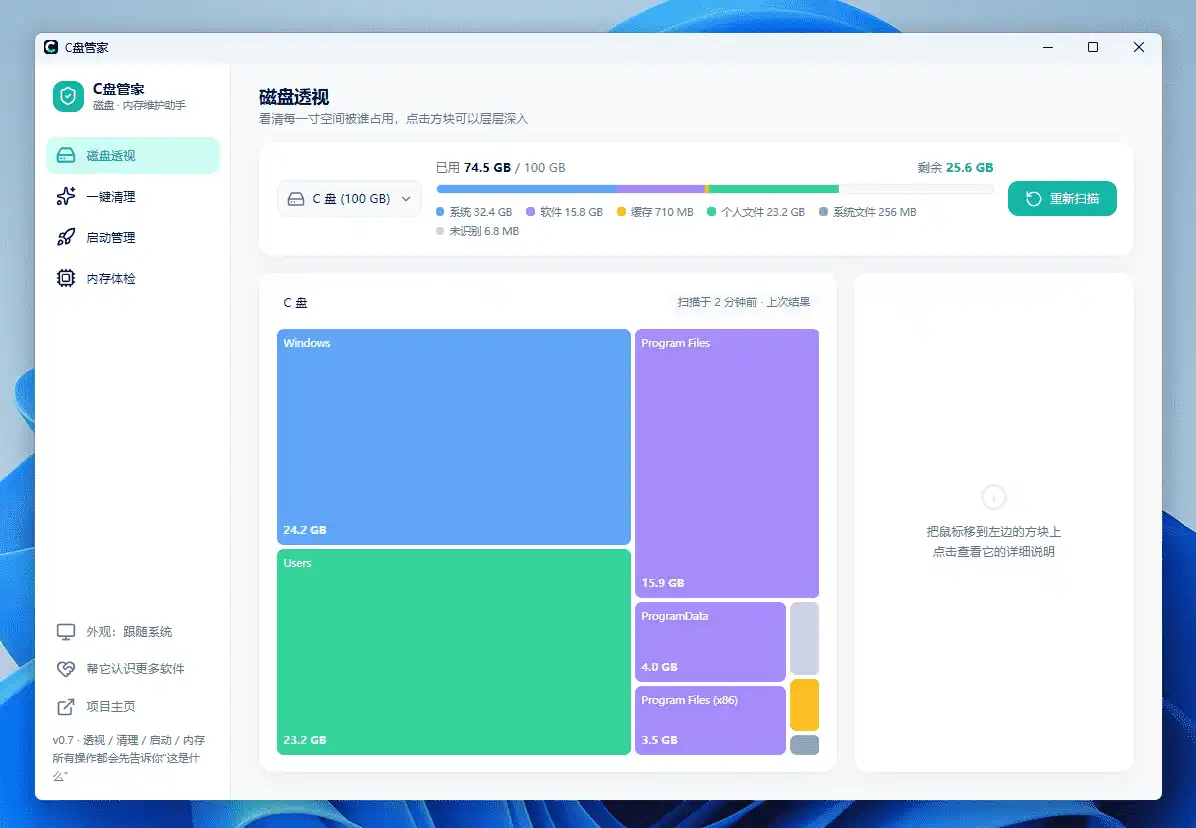Click the purple 软件 15.8 GB legend dot
The width and height of the screenshot is (1196, 828).
coord(530,212)
